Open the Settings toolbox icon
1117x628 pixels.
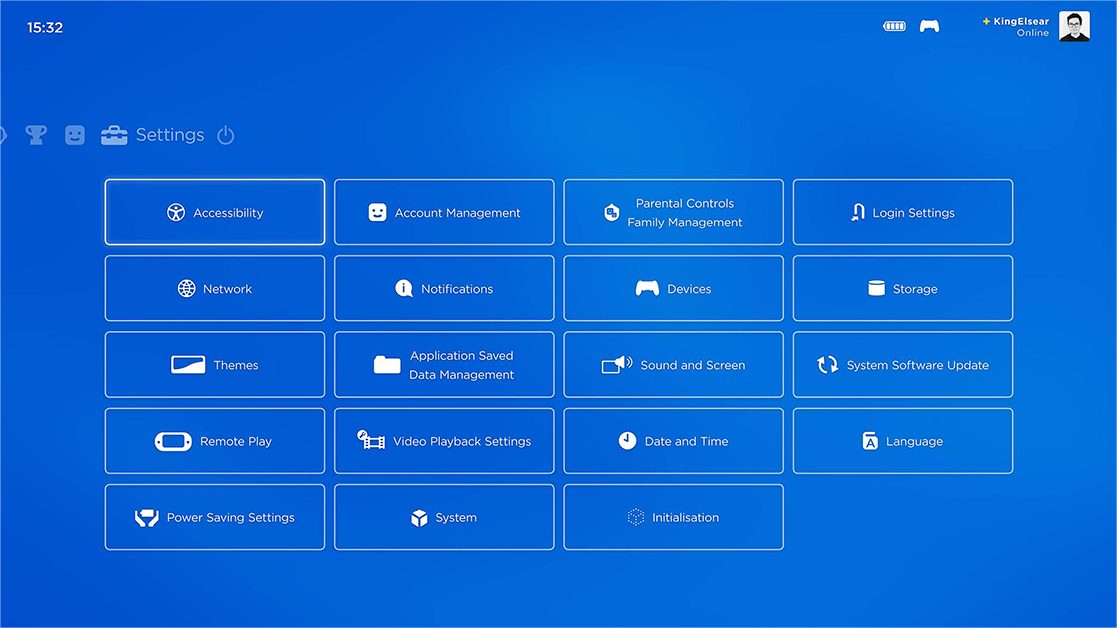[114, 135]
